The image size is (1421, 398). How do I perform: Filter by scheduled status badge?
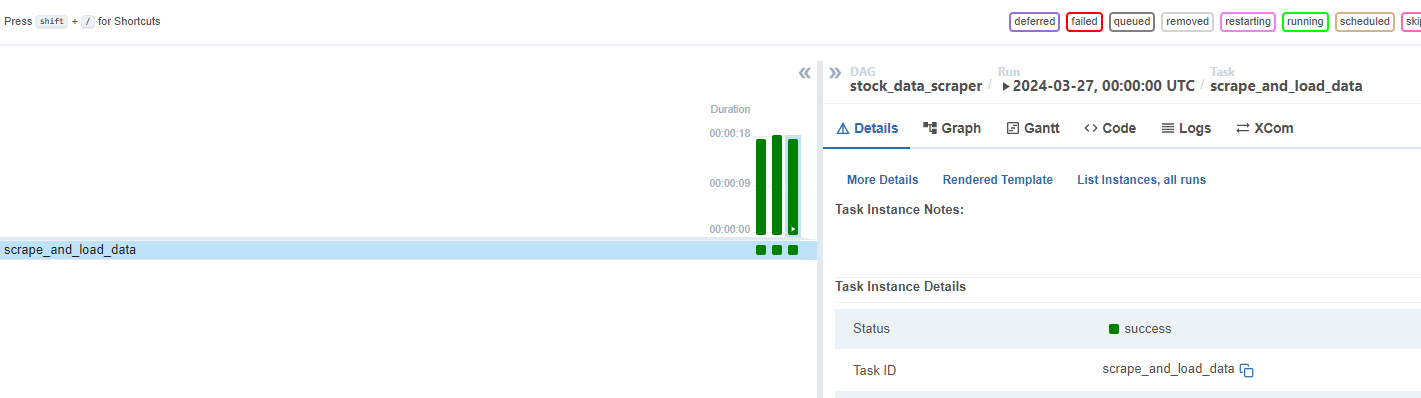pyautogui.click(x=1364, y=21)
